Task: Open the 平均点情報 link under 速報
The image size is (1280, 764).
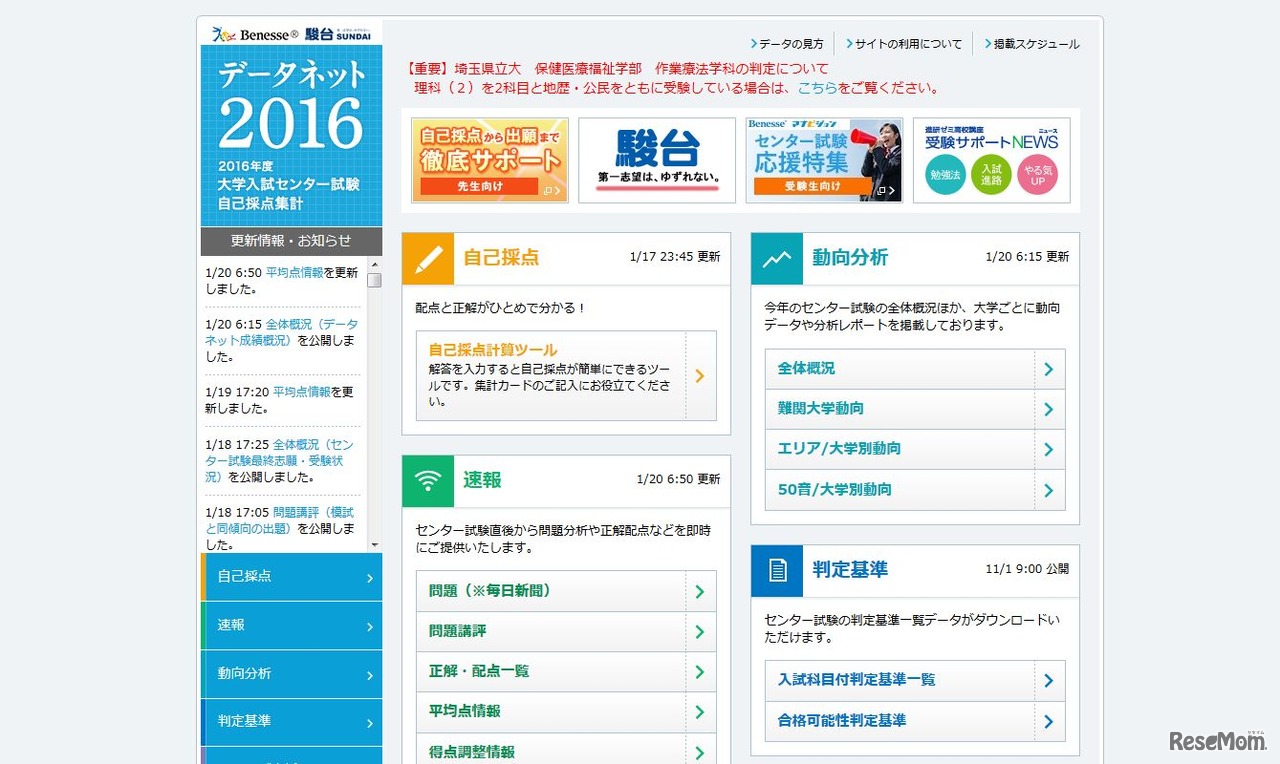Action: click(x=465, y=712)
